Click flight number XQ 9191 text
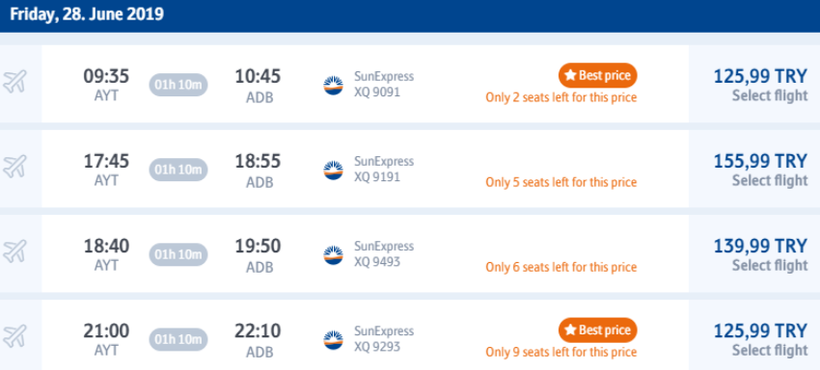The width and height of the screenshot is (820, 370). 377,177
